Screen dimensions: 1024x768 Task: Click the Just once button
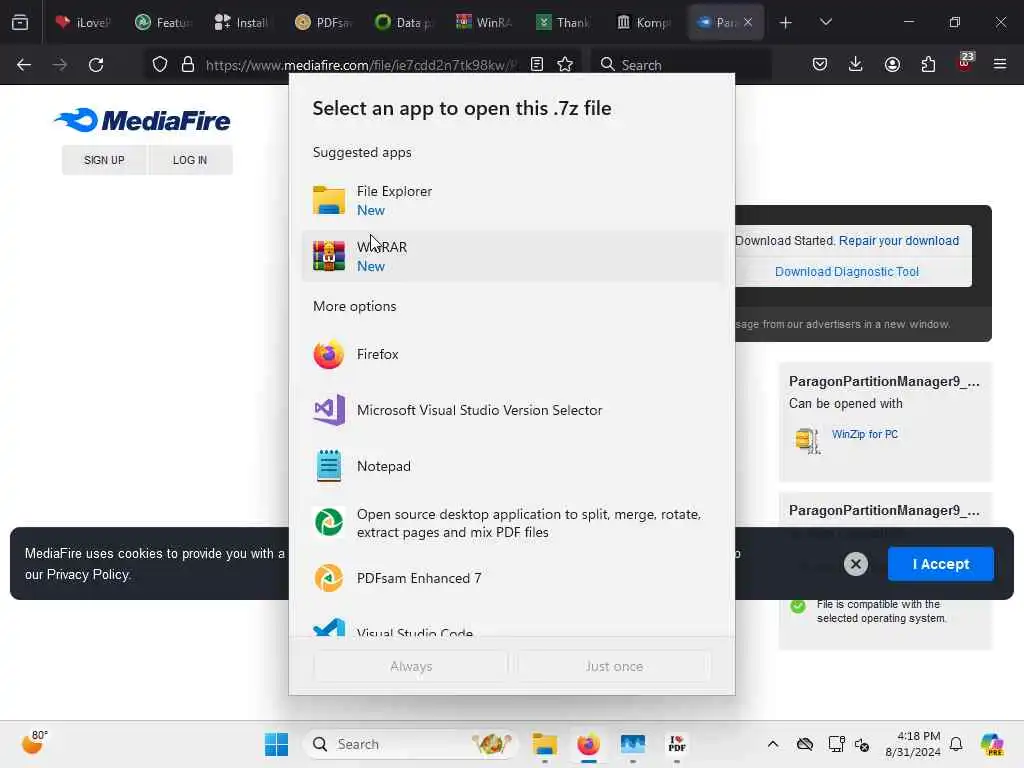point(614,666)
